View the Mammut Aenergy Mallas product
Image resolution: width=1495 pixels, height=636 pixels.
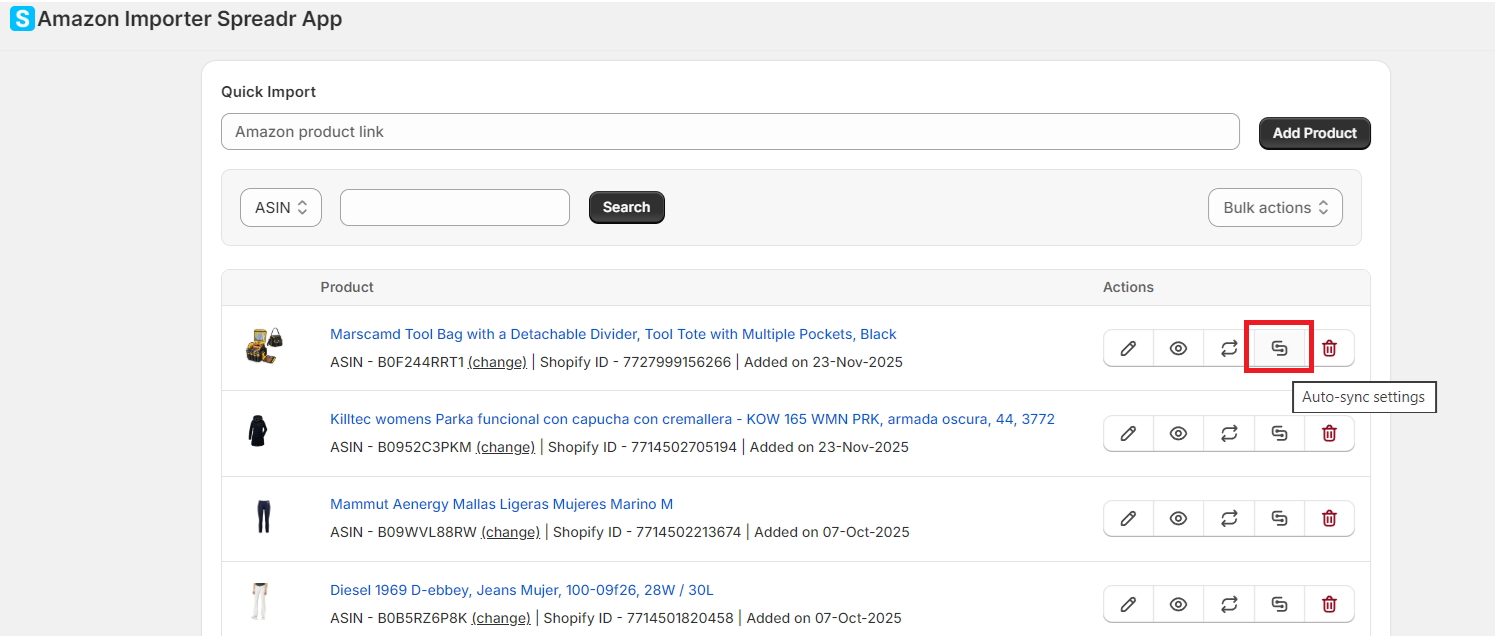1179,518
